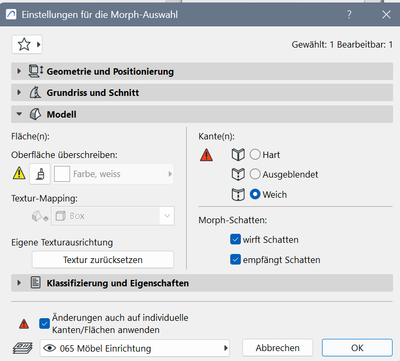Viewport: 400px width, 361px height.
Task: Collapse the Modell section
Action: [x=19, y=114]
